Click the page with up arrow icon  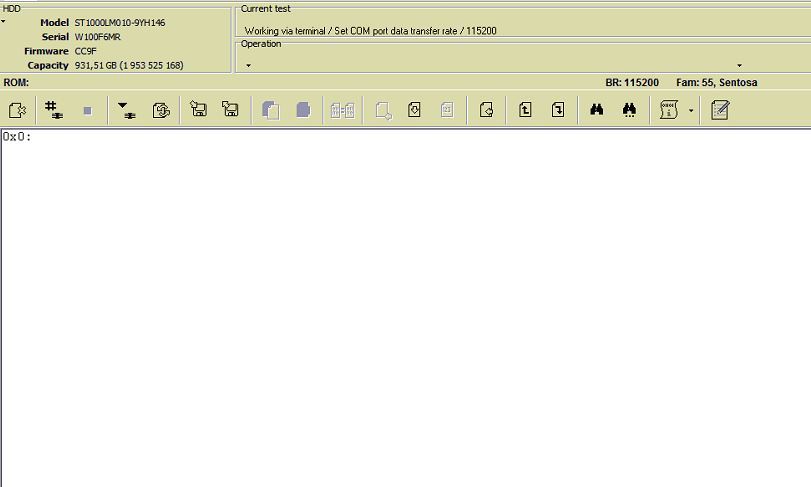pos(525,110)
